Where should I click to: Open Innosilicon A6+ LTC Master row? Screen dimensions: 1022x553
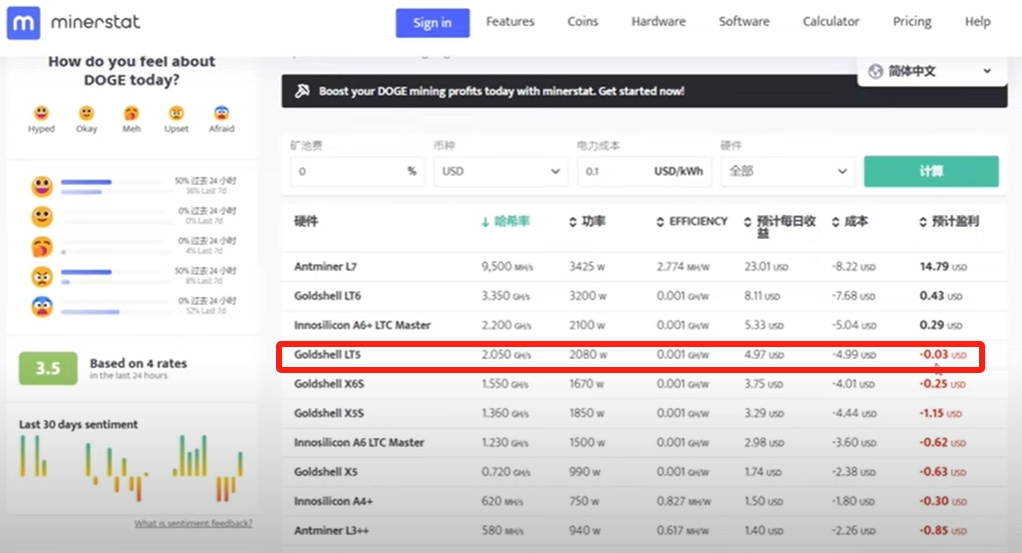(644, 325)
